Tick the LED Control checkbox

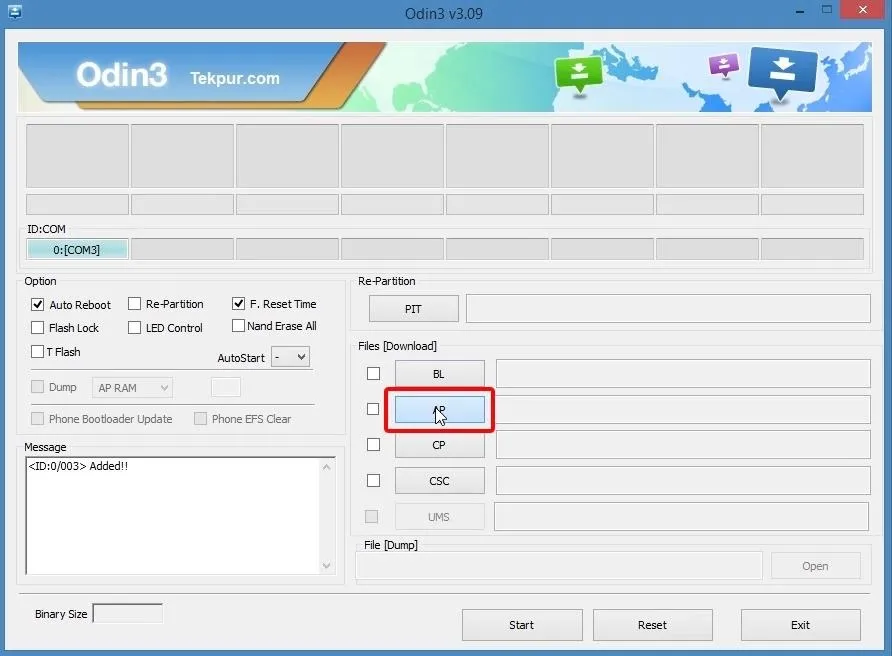coord(134,328)
